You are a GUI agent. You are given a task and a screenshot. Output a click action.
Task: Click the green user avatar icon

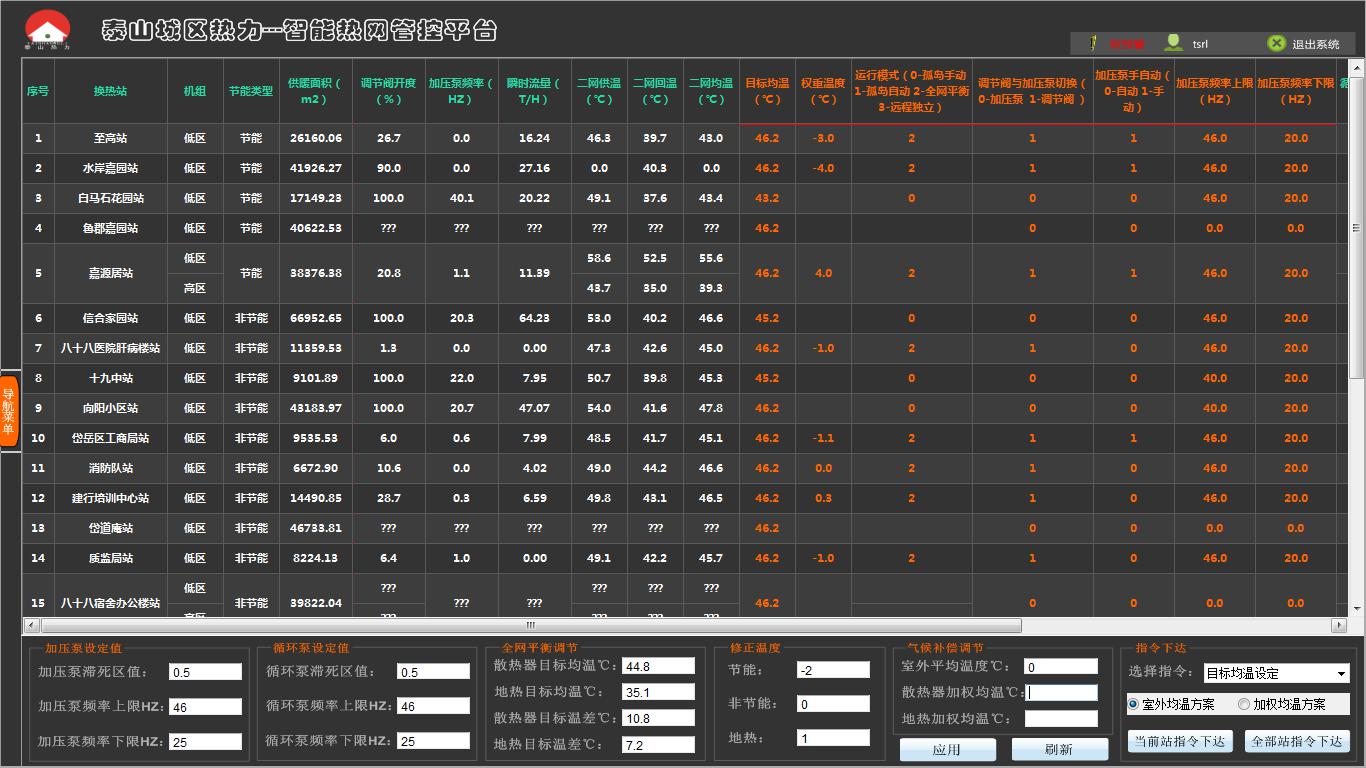(1173, 43)
